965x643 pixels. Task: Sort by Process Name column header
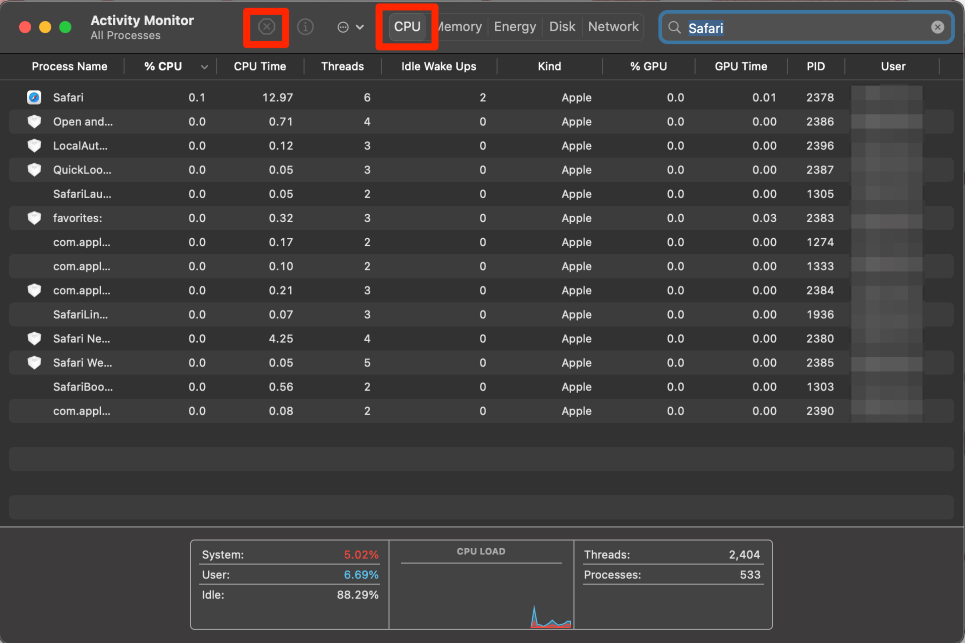(x=69, y=67)
